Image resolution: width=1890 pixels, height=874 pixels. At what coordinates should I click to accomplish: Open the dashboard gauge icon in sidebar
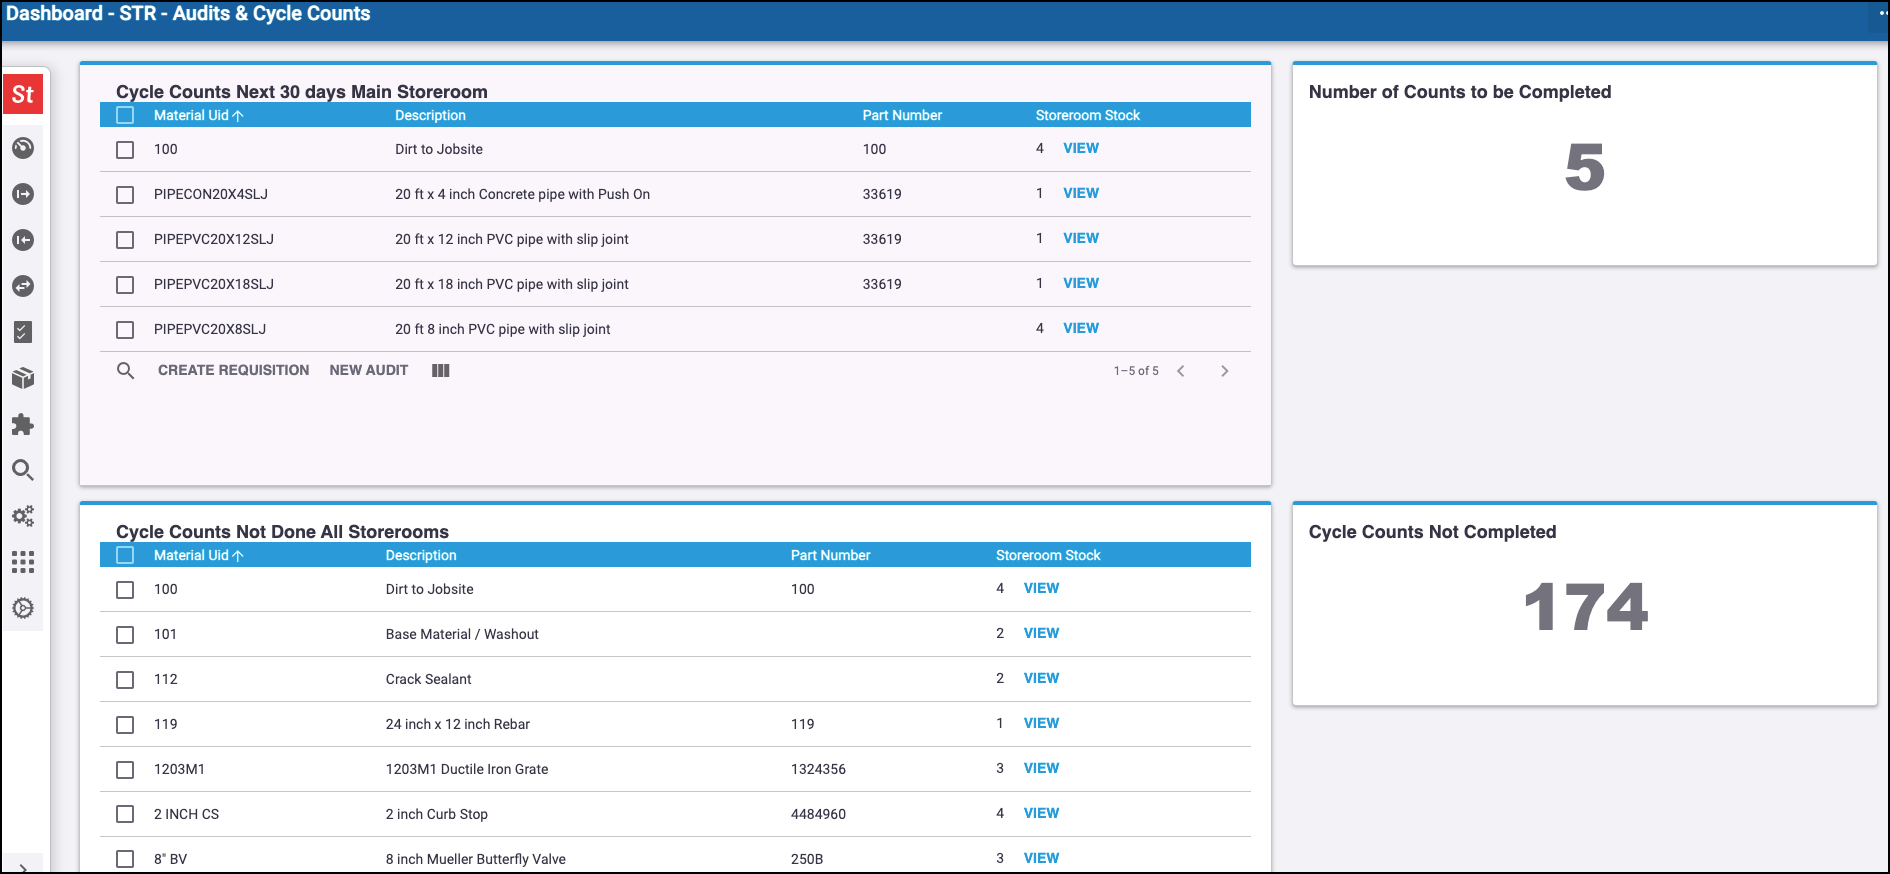23,148
